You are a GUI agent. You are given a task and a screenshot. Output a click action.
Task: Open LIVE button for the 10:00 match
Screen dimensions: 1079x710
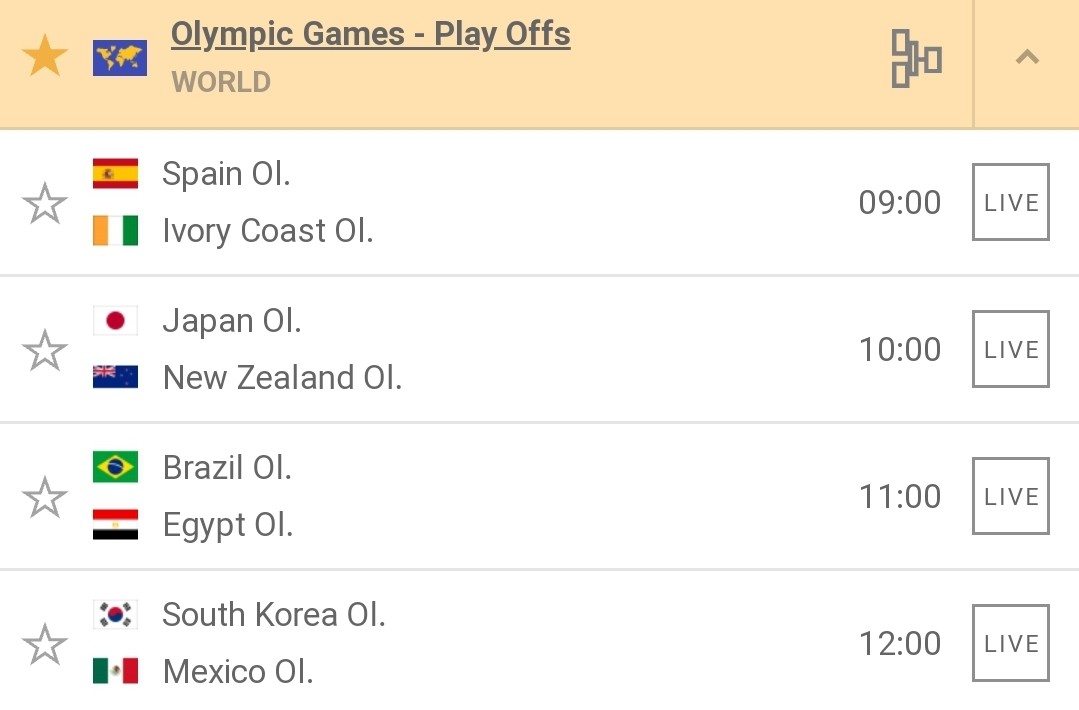[x=1011, y=349]
